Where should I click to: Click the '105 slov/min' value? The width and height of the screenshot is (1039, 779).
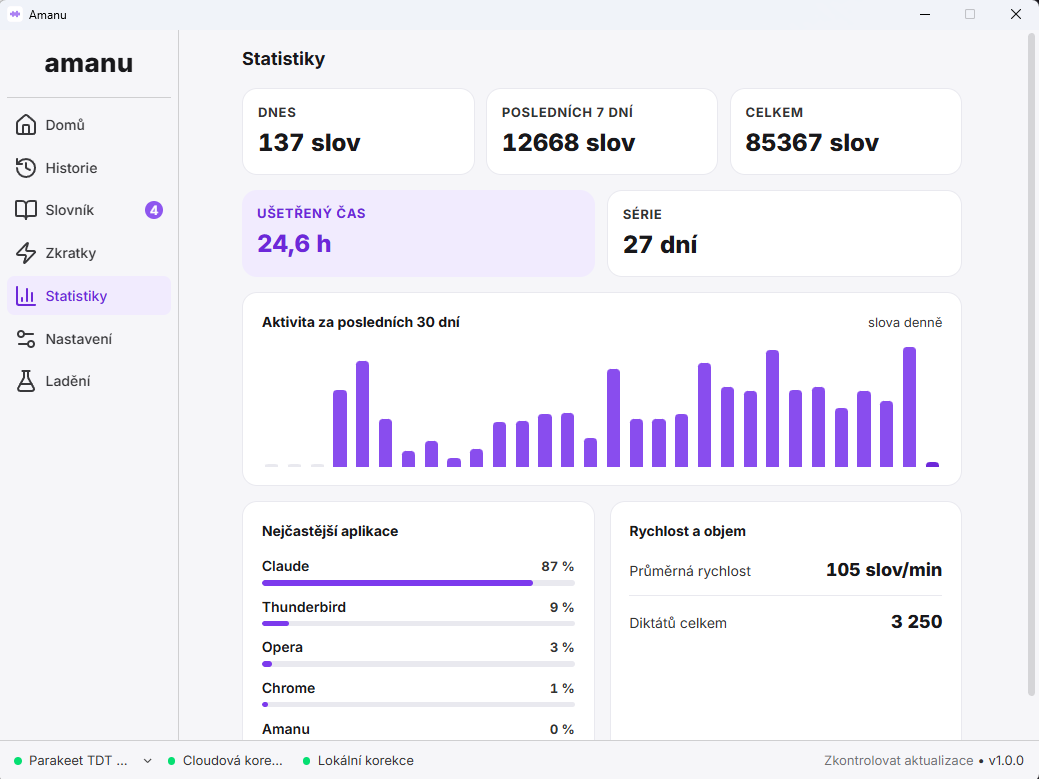pyautogui.click(x=884, y=570)
